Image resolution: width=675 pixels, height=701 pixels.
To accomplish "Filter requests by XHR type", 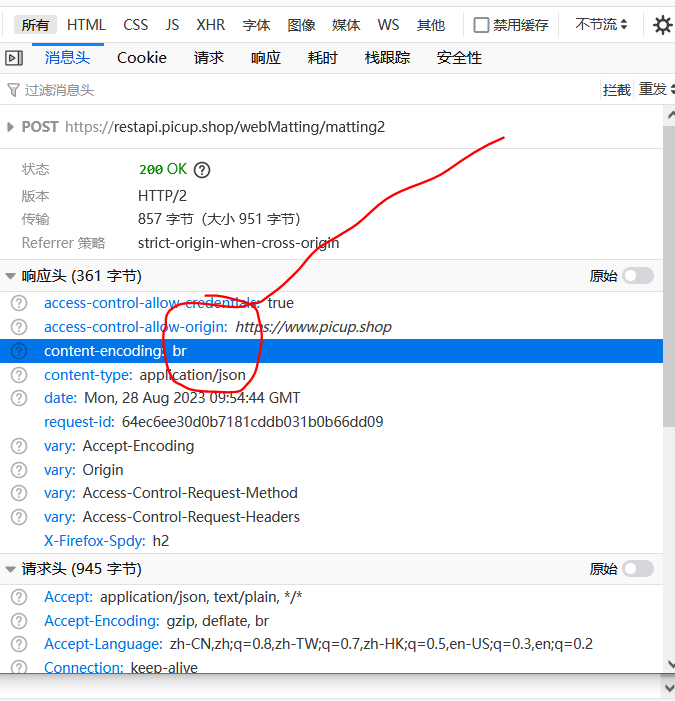I will [210, 25].
